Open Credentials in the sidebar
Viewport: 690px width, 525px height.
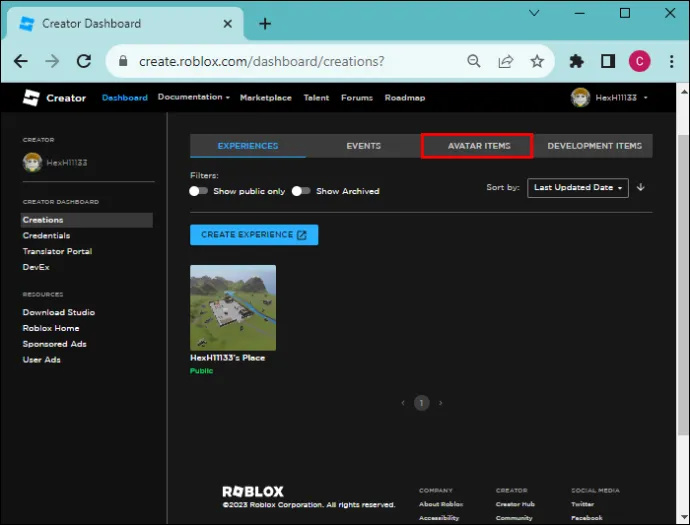[x=46, y=235]
